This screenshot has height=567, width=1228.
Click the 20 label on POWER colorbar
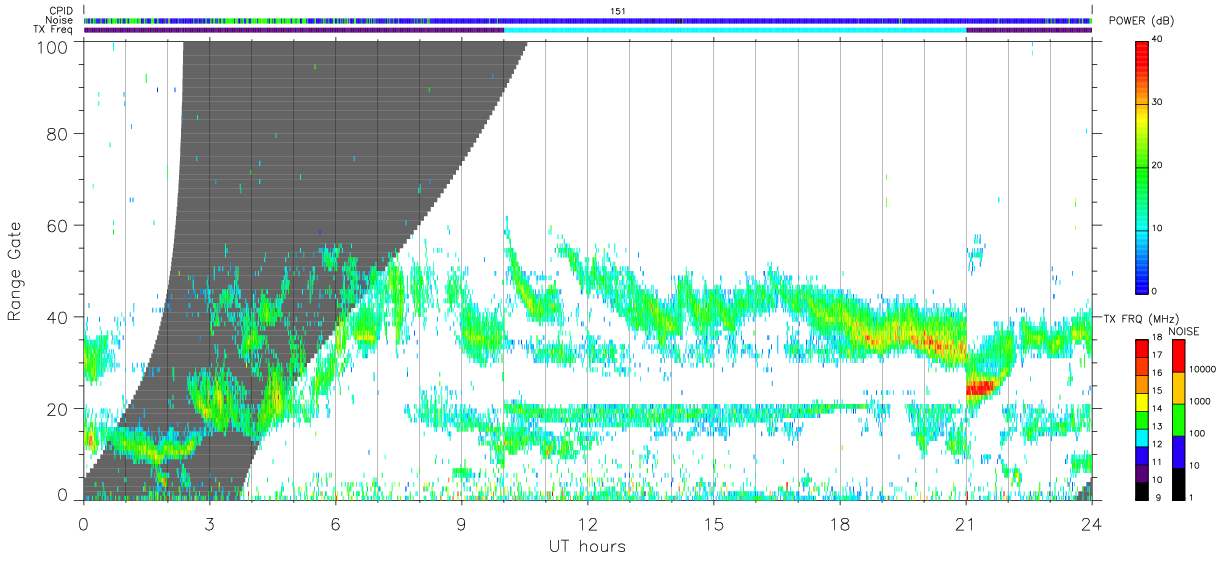(x=1158, y=165)
